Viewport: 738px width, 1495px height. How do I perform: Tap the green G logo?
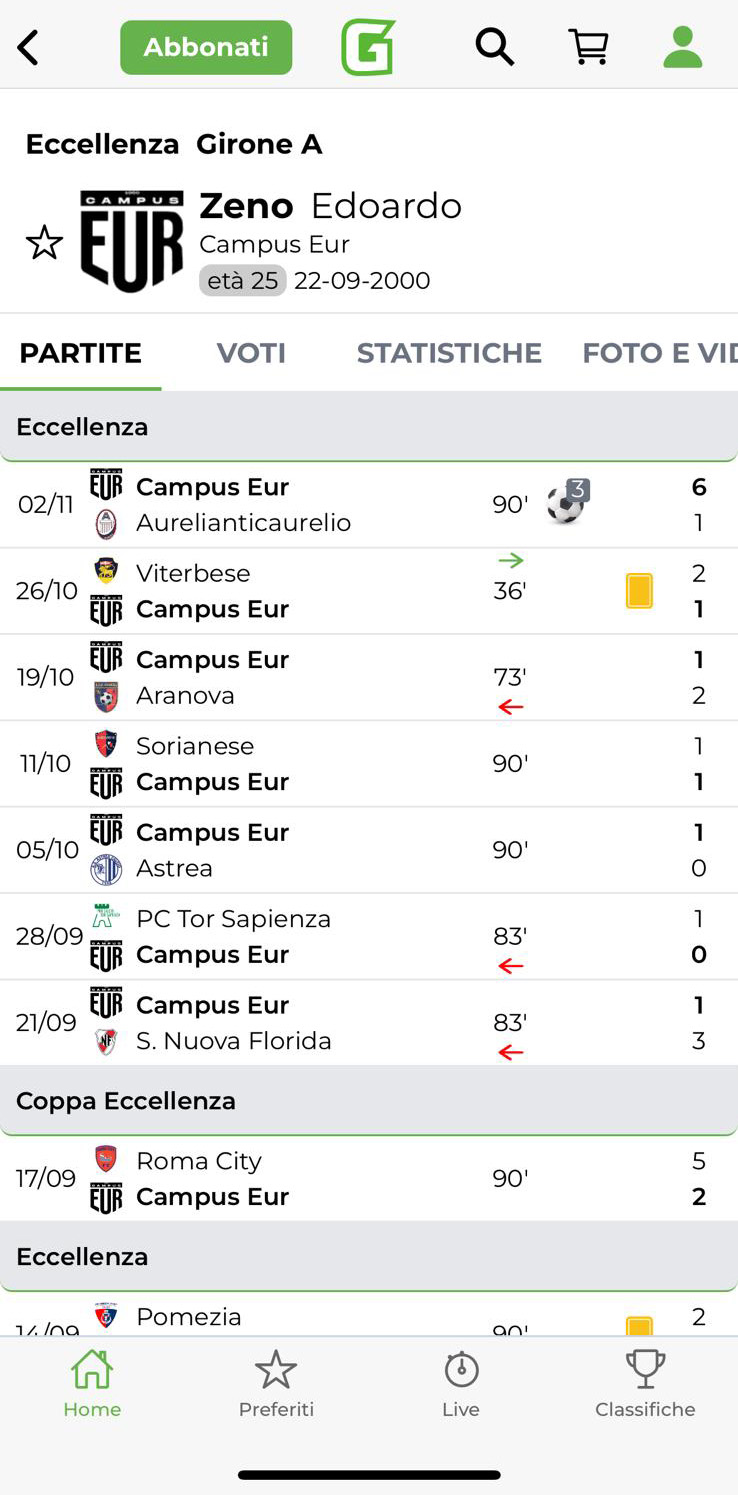[x=368, y=47]
